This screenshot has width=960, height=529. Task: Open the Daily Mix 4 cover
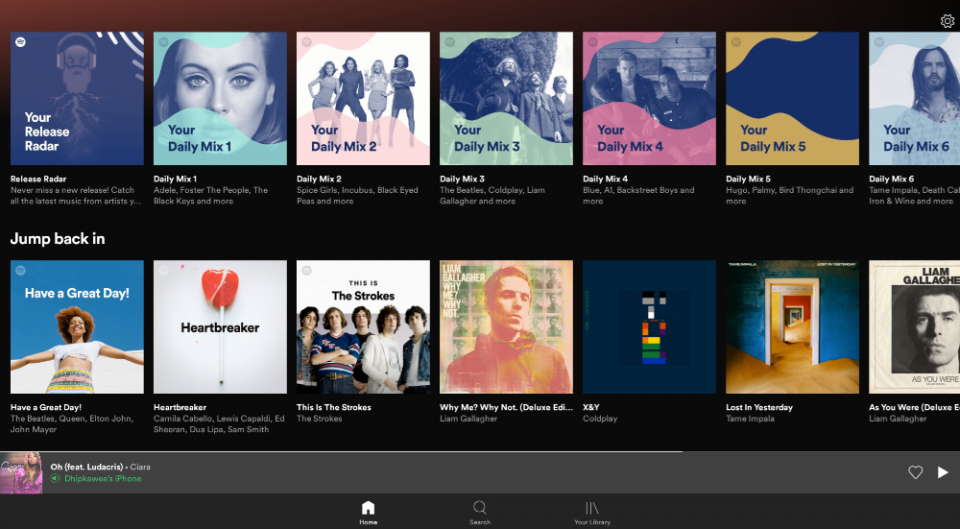coord(649,99)
